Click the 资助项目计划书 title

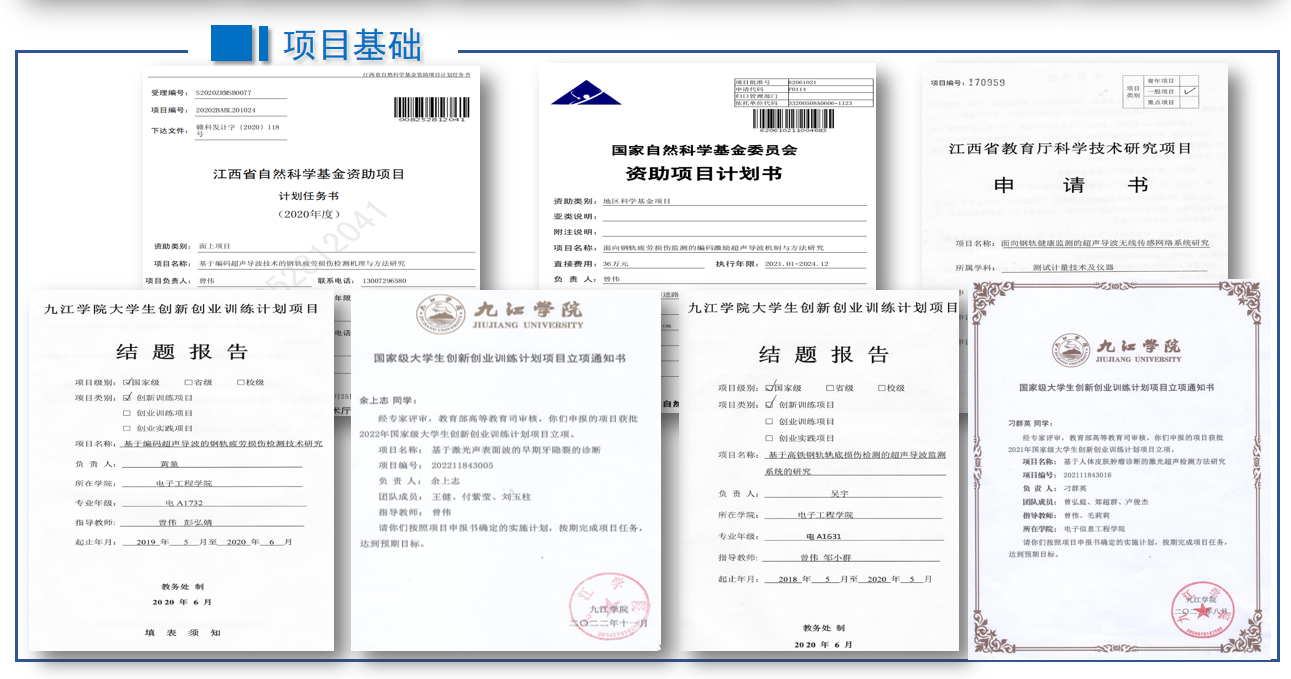[703, 174]
